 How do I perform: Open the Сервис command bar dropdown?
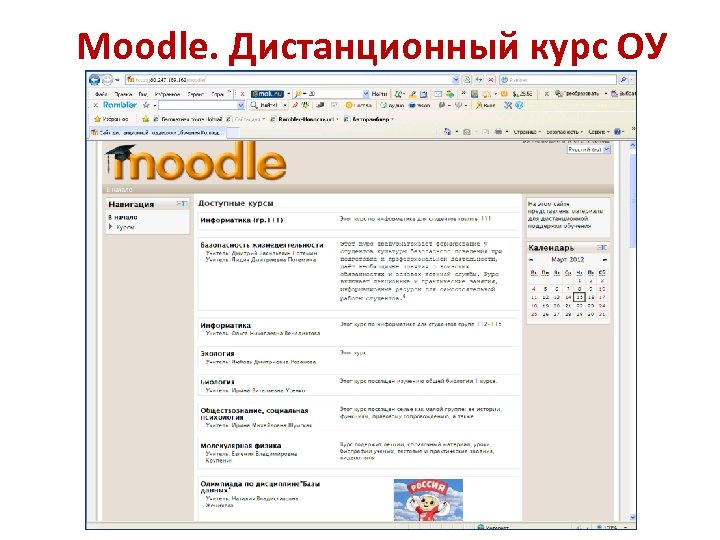coord(599,132)
